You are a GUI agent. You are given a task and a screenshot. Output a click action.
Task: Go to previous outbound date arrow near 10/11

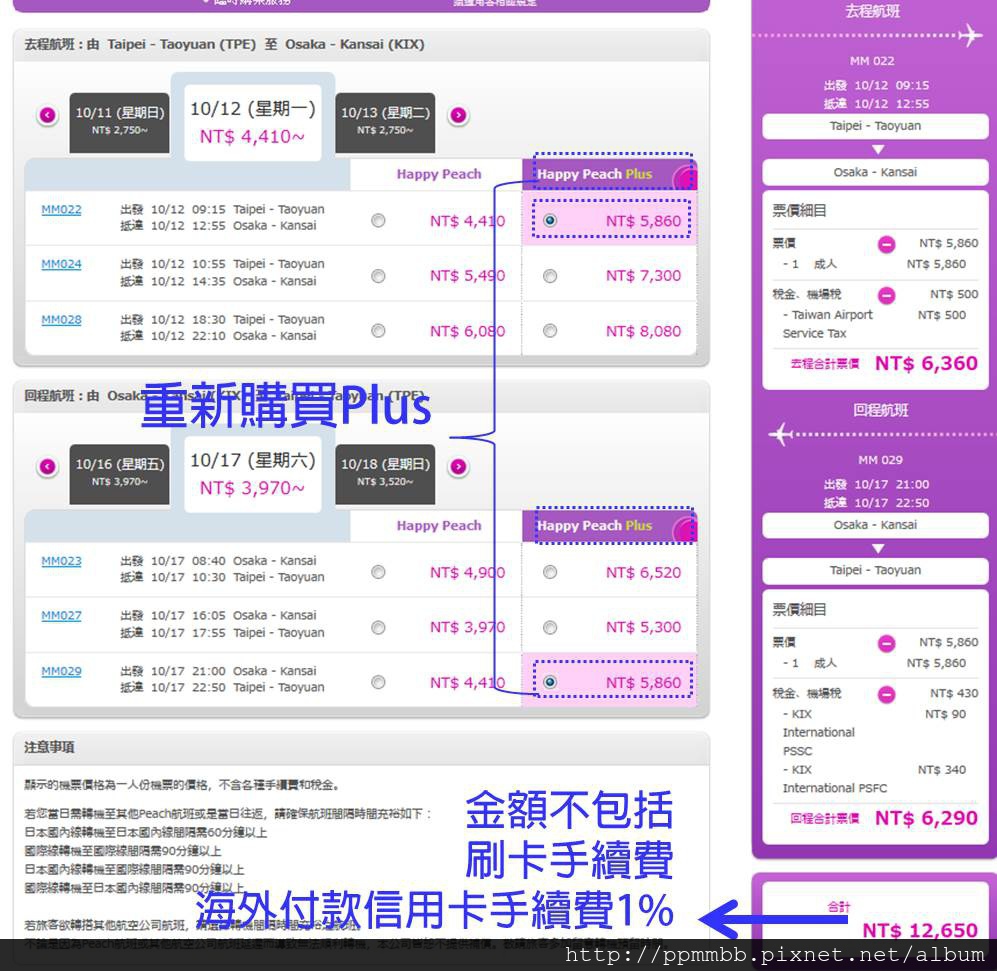[48, 115]
